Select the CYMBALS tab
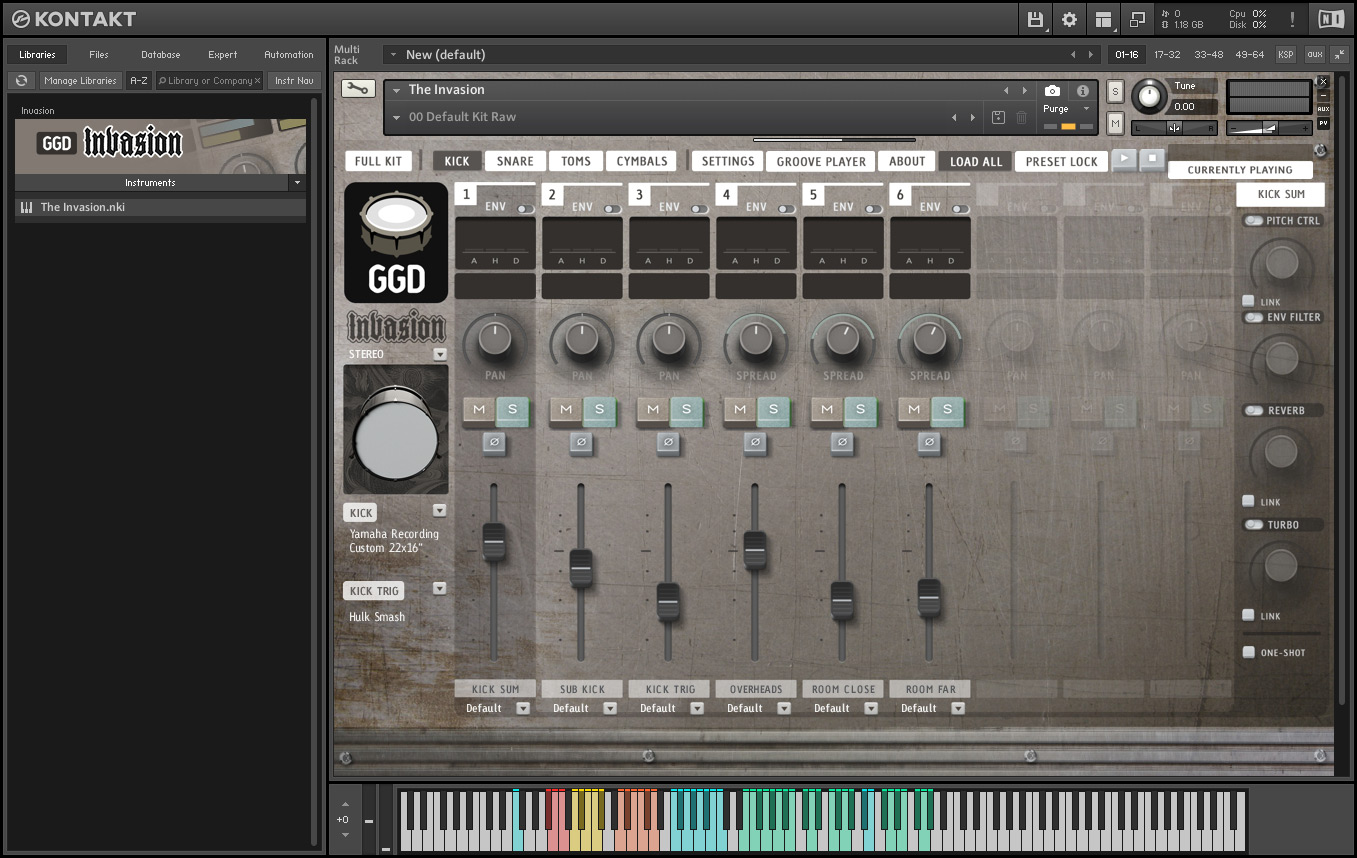The height and width of the screenshot is (858, 1357). coord(642,161)
